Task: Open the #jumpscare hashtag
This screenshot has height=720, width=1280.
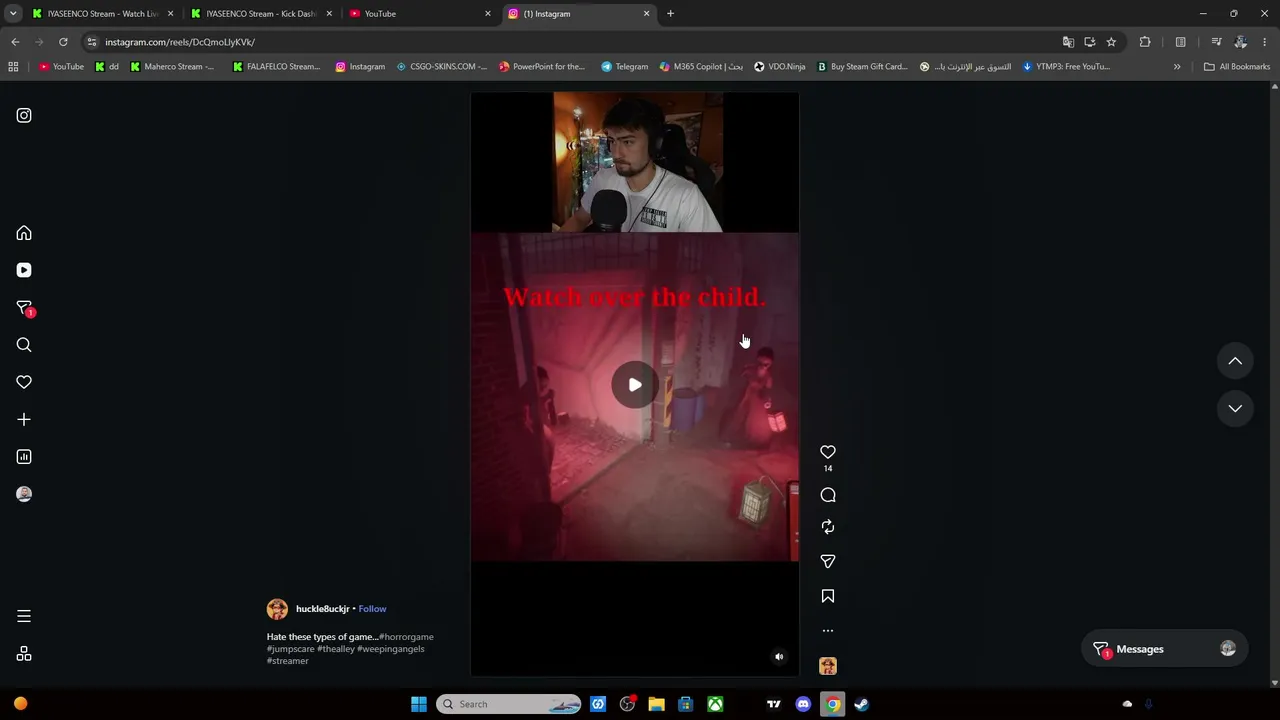Action: coord(291,649)
